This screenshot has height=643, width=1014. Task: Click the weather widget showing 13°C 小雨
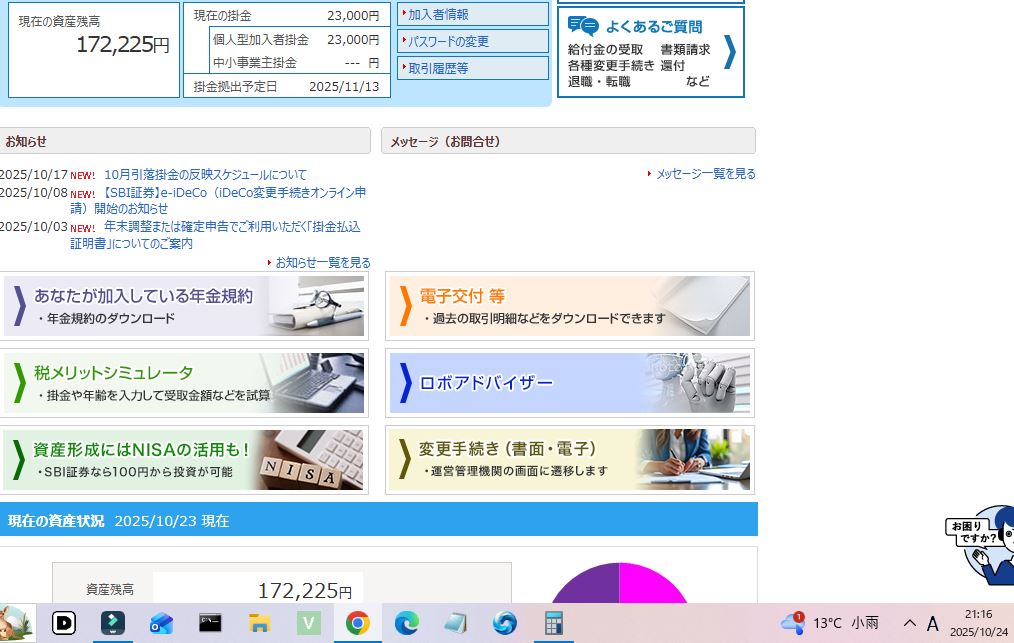tap(830, 623)
